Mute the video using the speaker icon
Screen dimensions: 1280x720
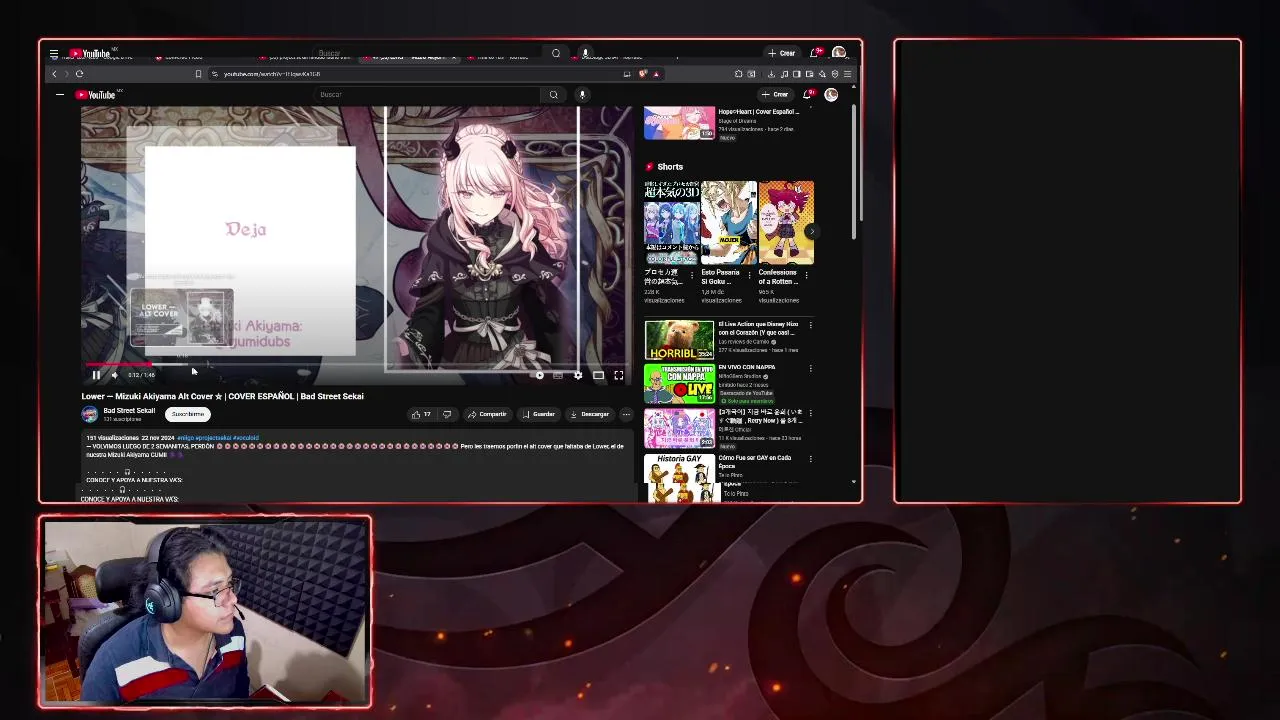pyautogui.click(x=114, y=375)
